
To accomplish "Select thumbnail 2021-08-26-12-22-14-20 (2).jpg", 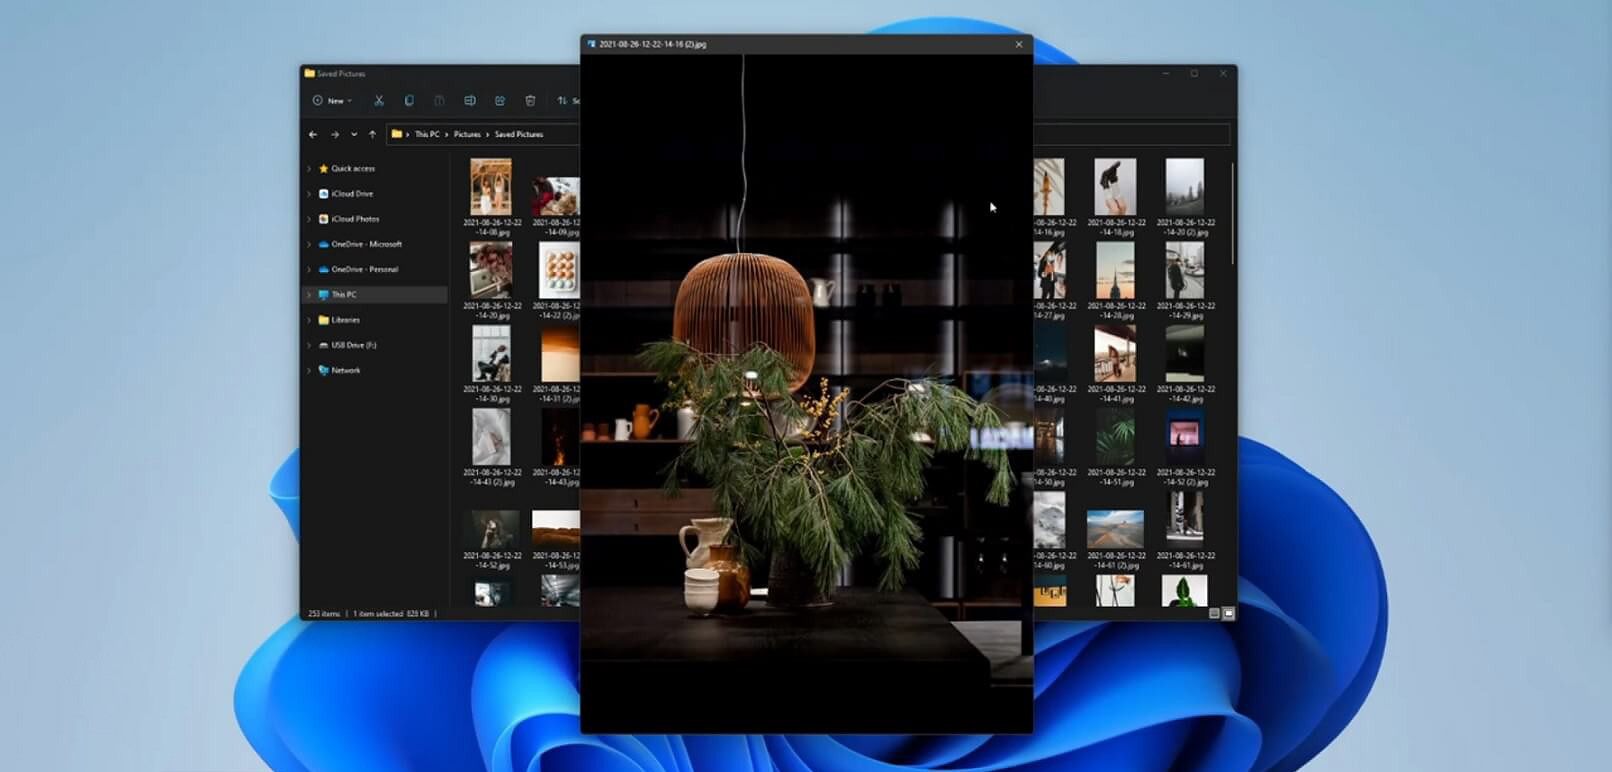I will point(1185,187).
